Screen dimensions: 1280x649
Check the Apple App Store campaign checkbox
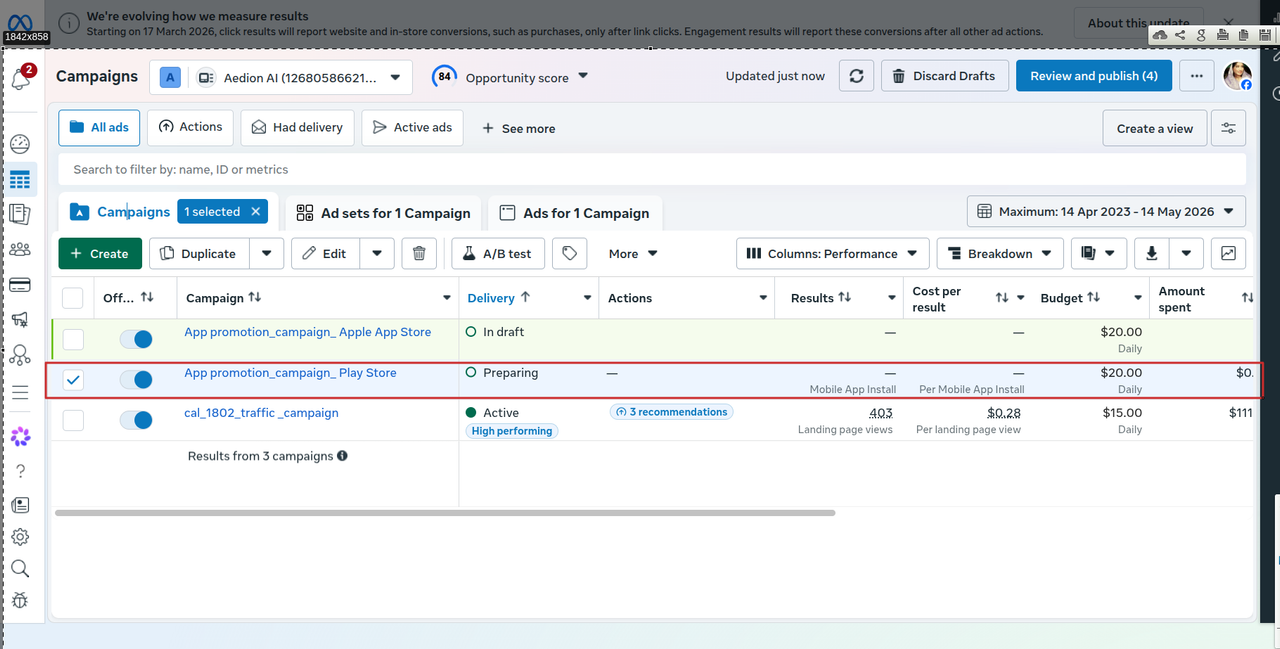[73, 339]
